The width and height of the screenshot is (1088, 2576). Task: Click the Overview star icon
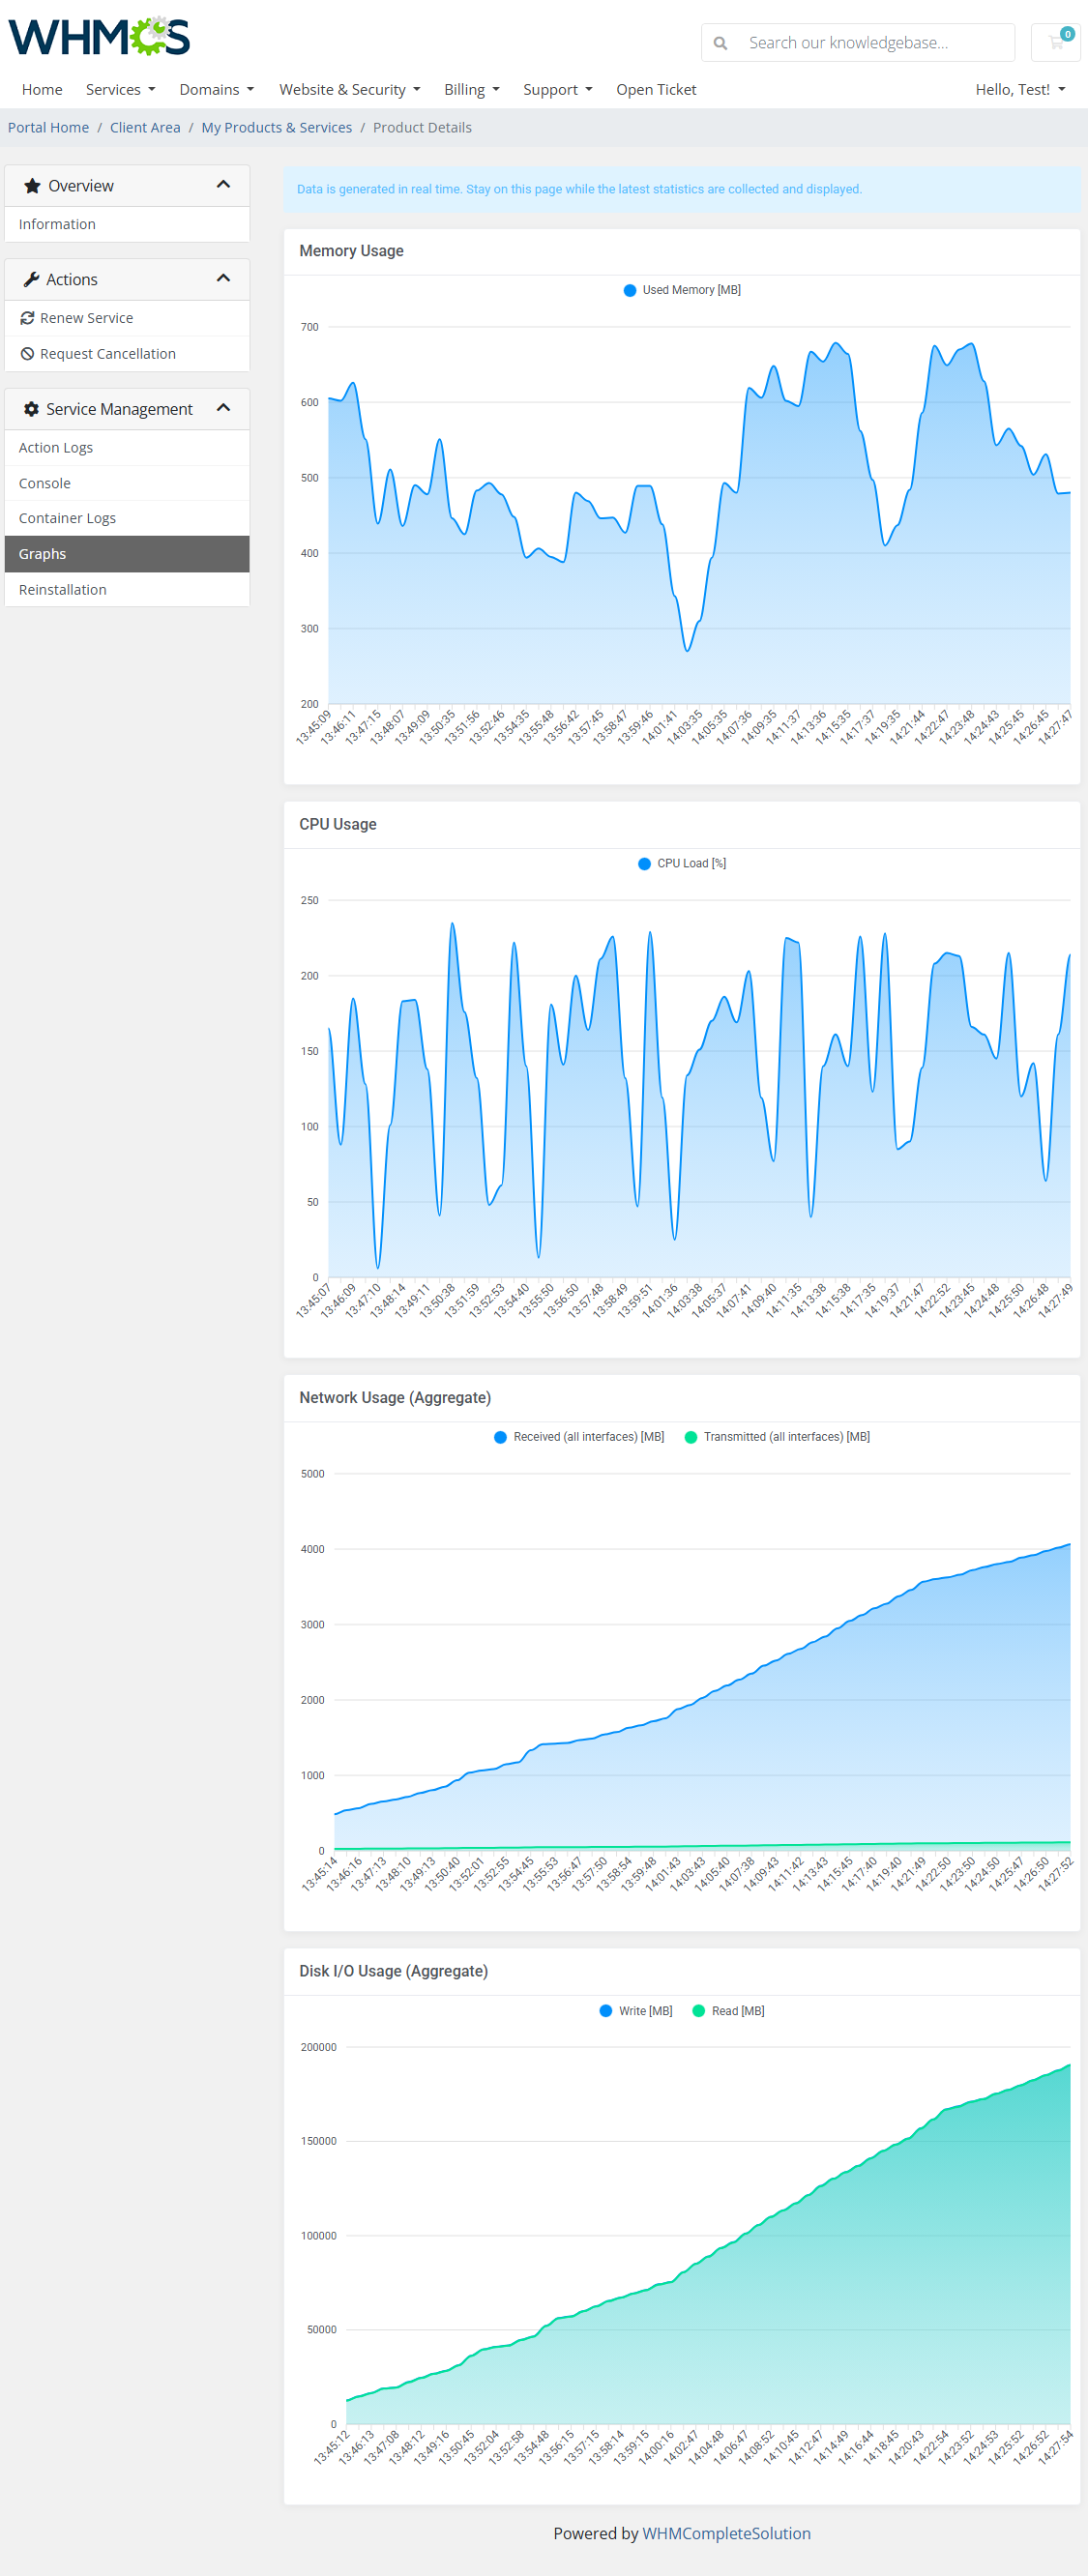[32, 186]
